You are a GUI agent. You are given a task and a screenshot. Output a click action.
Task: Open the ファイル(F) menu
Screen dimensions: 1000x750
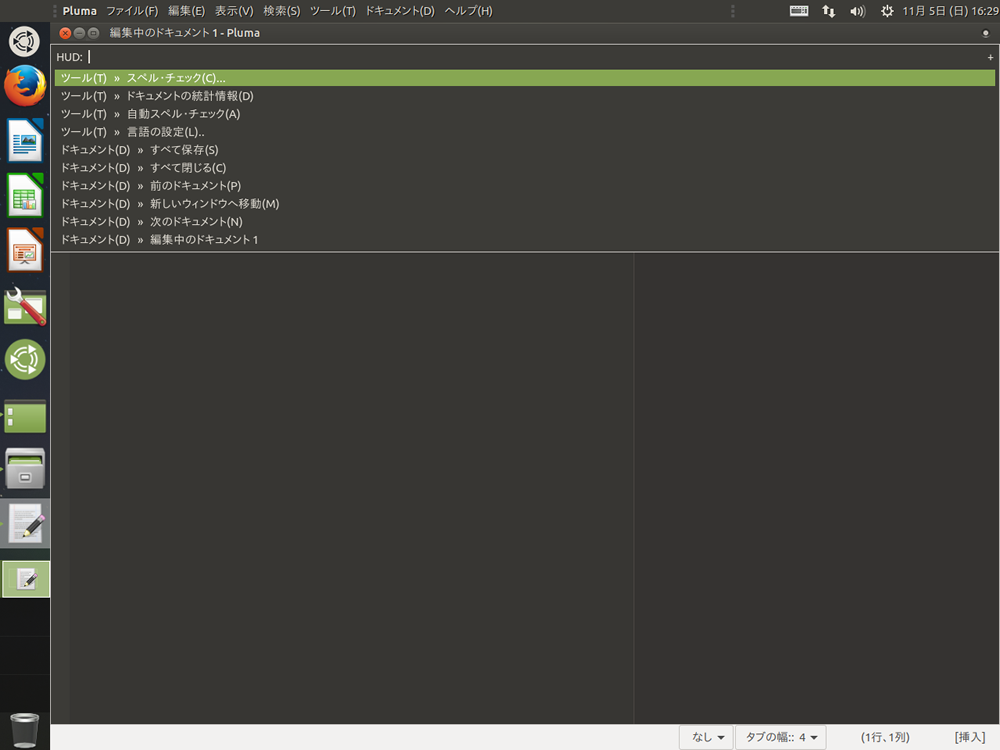pyautogui.click(x=132, y=11)
